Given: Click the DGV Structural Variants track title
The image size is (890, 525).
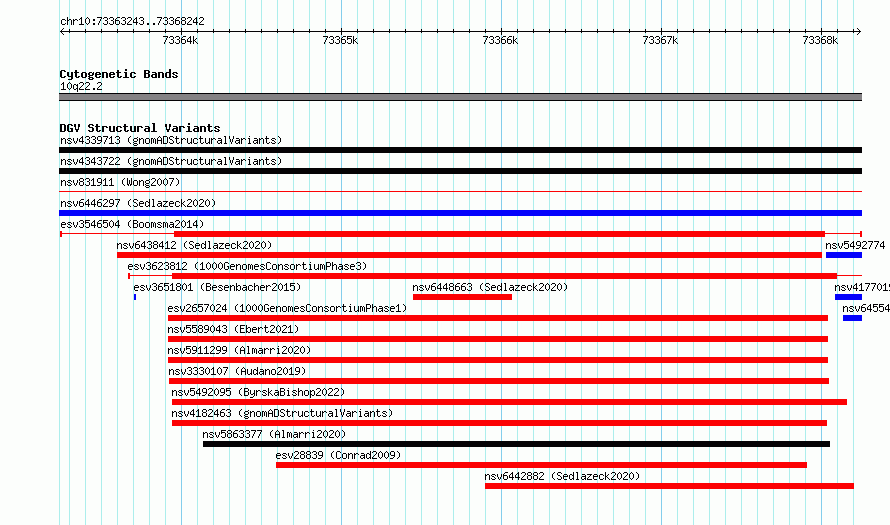Looking at the screenshot, I should pos(140,128).
